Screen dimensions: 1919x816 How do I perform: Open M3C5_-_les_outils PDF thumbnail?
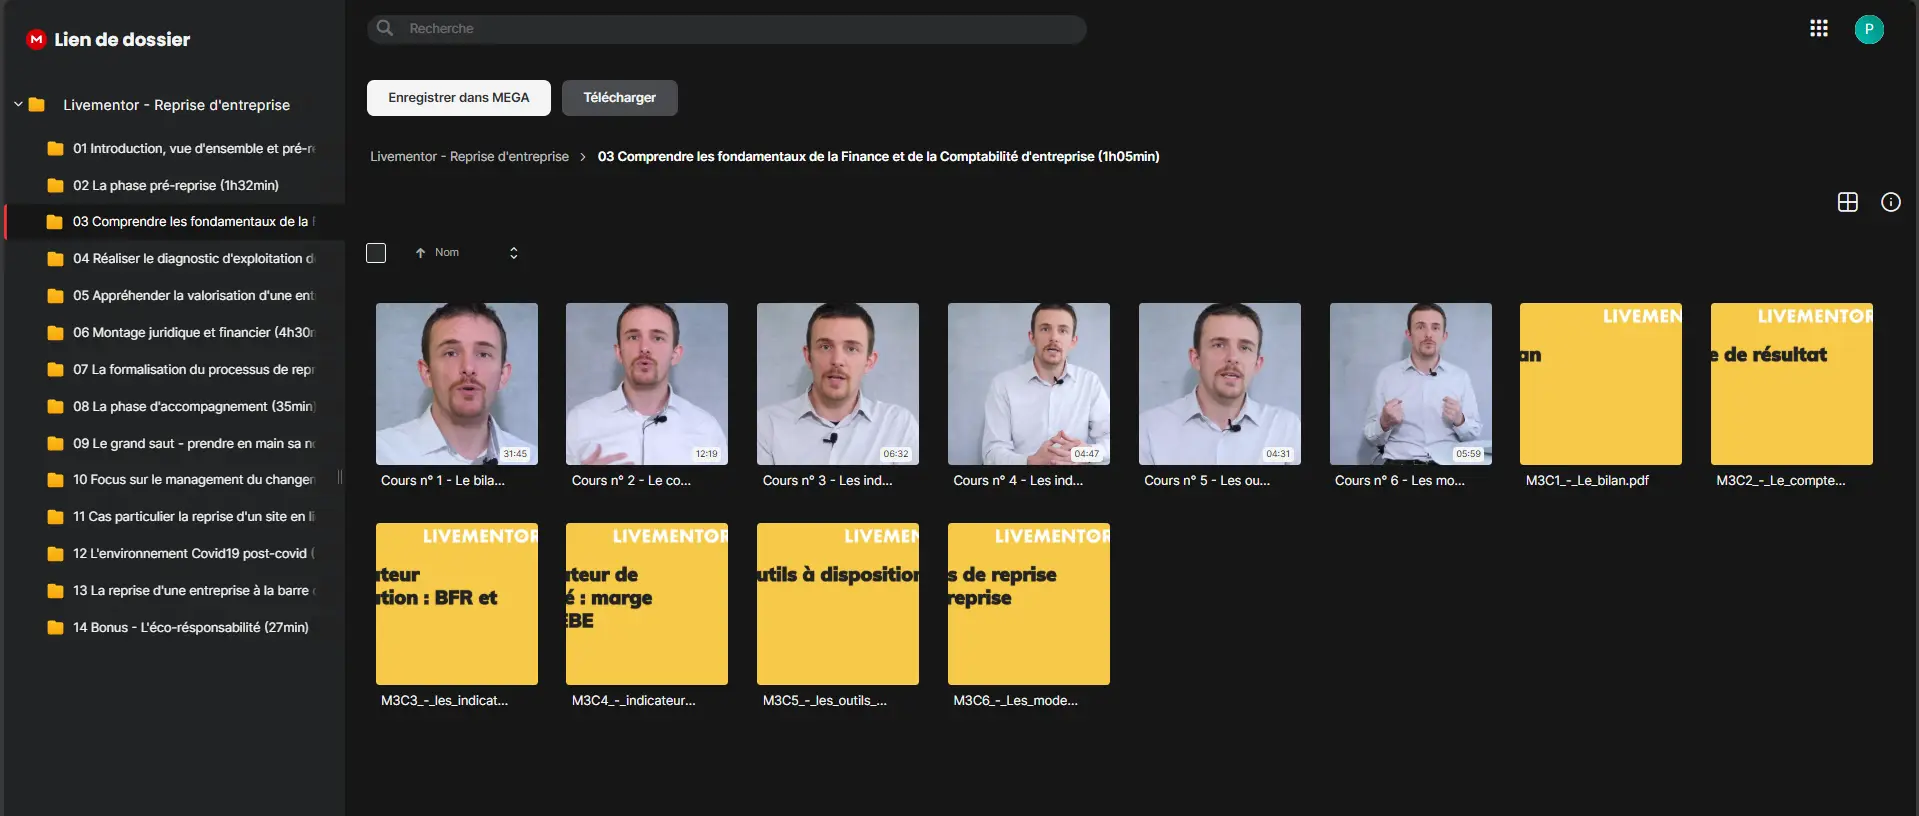[x=838, y=604]
